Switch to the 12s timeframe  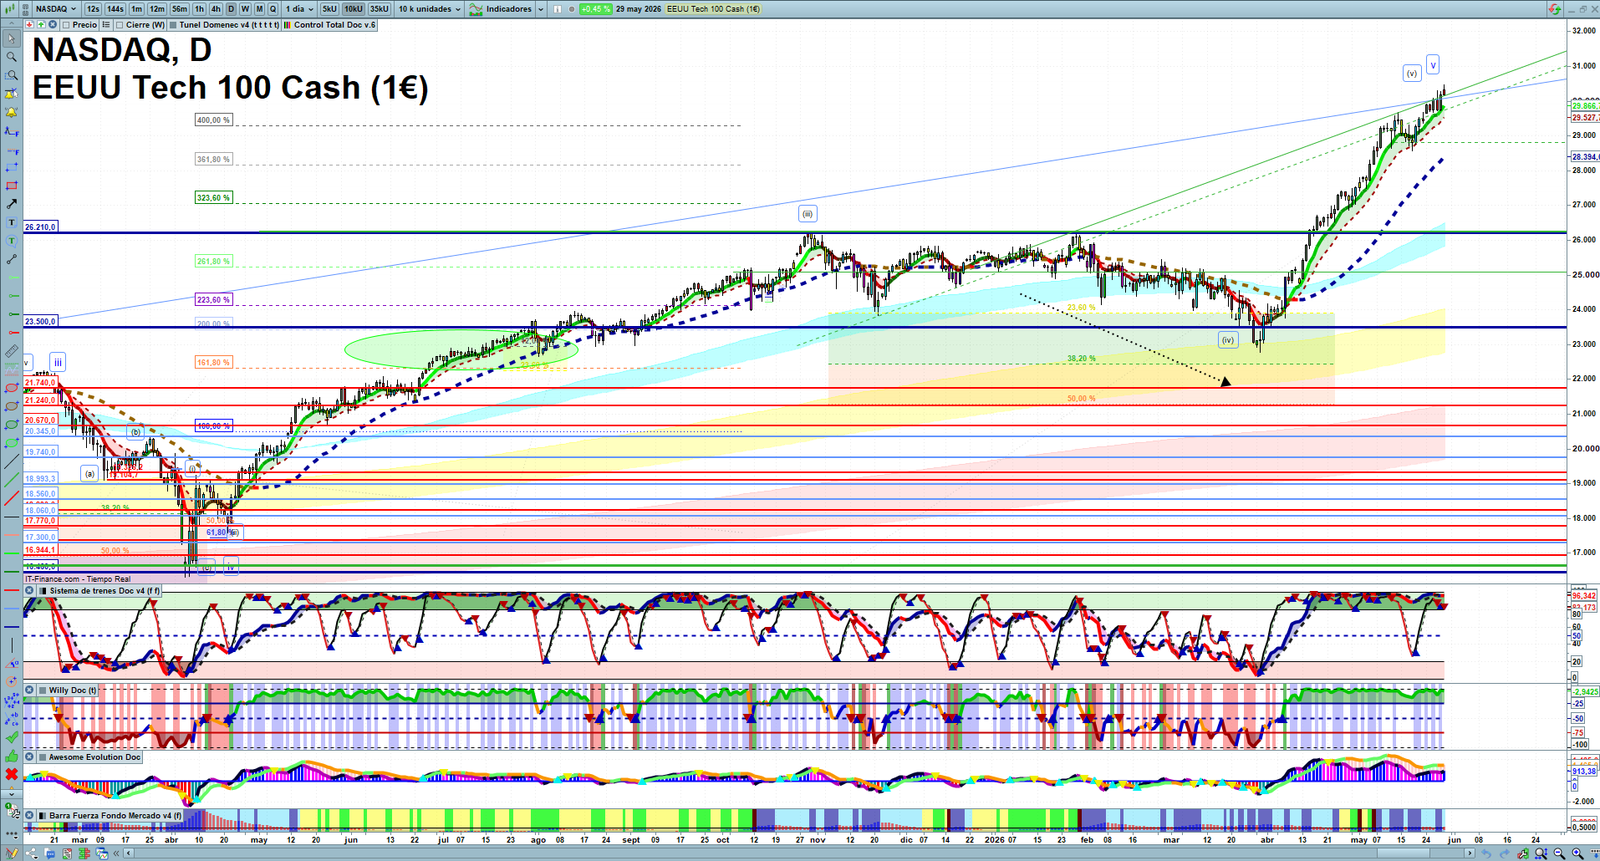pyautogui.click(x=93, y=9)
